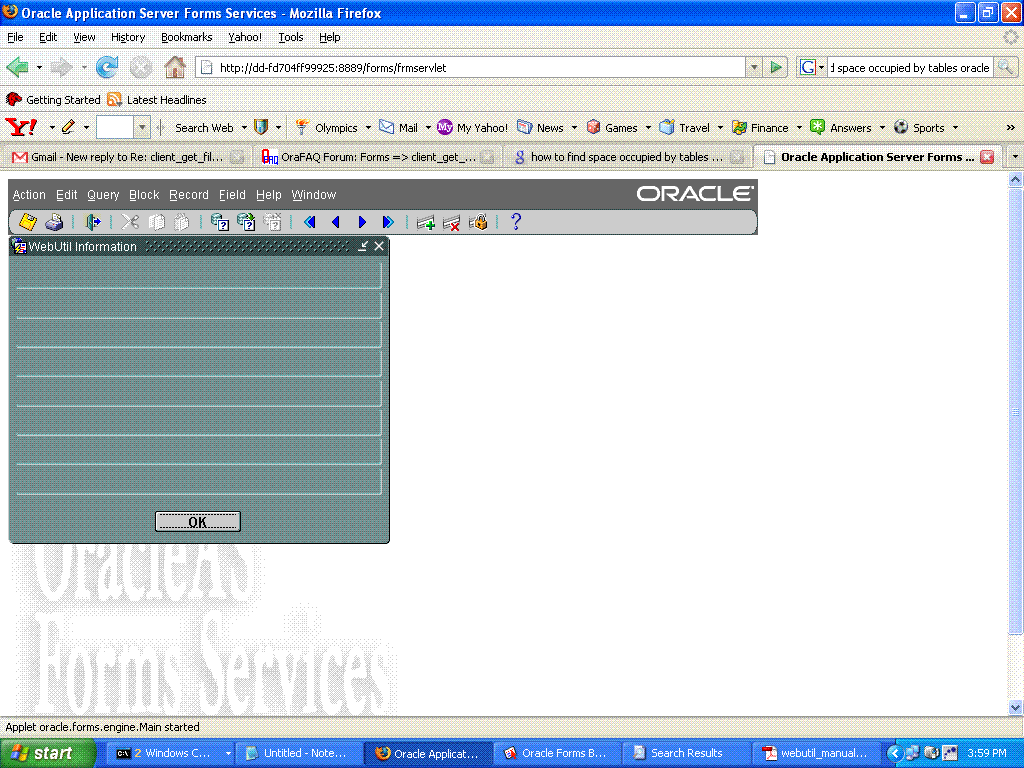This screenshot has width=1024, height=768.
Task: Click the Print icon in Forms toolbar
Action: coord(54,222)
